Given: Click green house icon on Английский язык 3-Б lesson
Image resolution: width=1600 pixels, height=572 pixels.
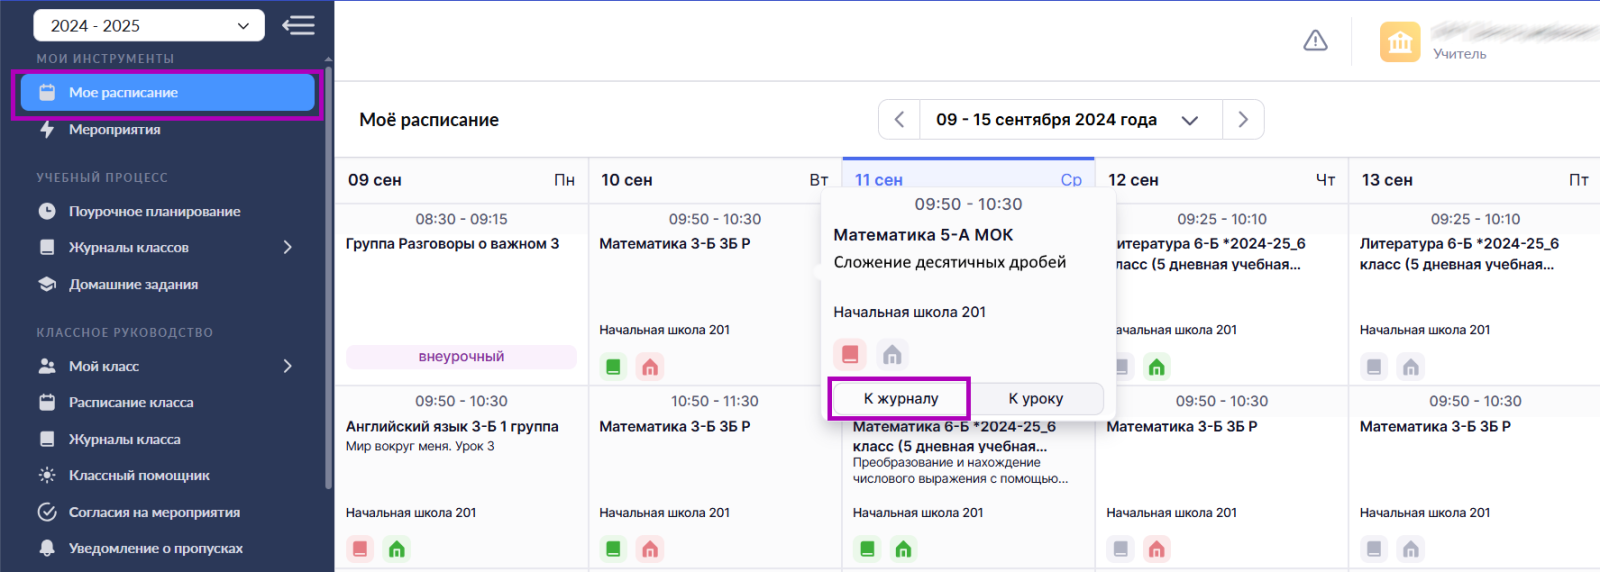Looking at the screenshot, I should tap(397, 549).
